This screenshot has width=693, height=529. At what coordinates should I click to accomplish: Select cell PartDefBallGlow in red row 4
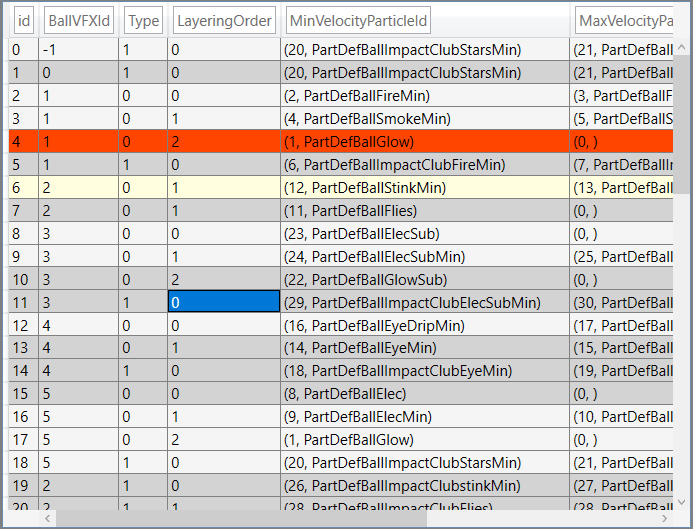click(425, 141)
